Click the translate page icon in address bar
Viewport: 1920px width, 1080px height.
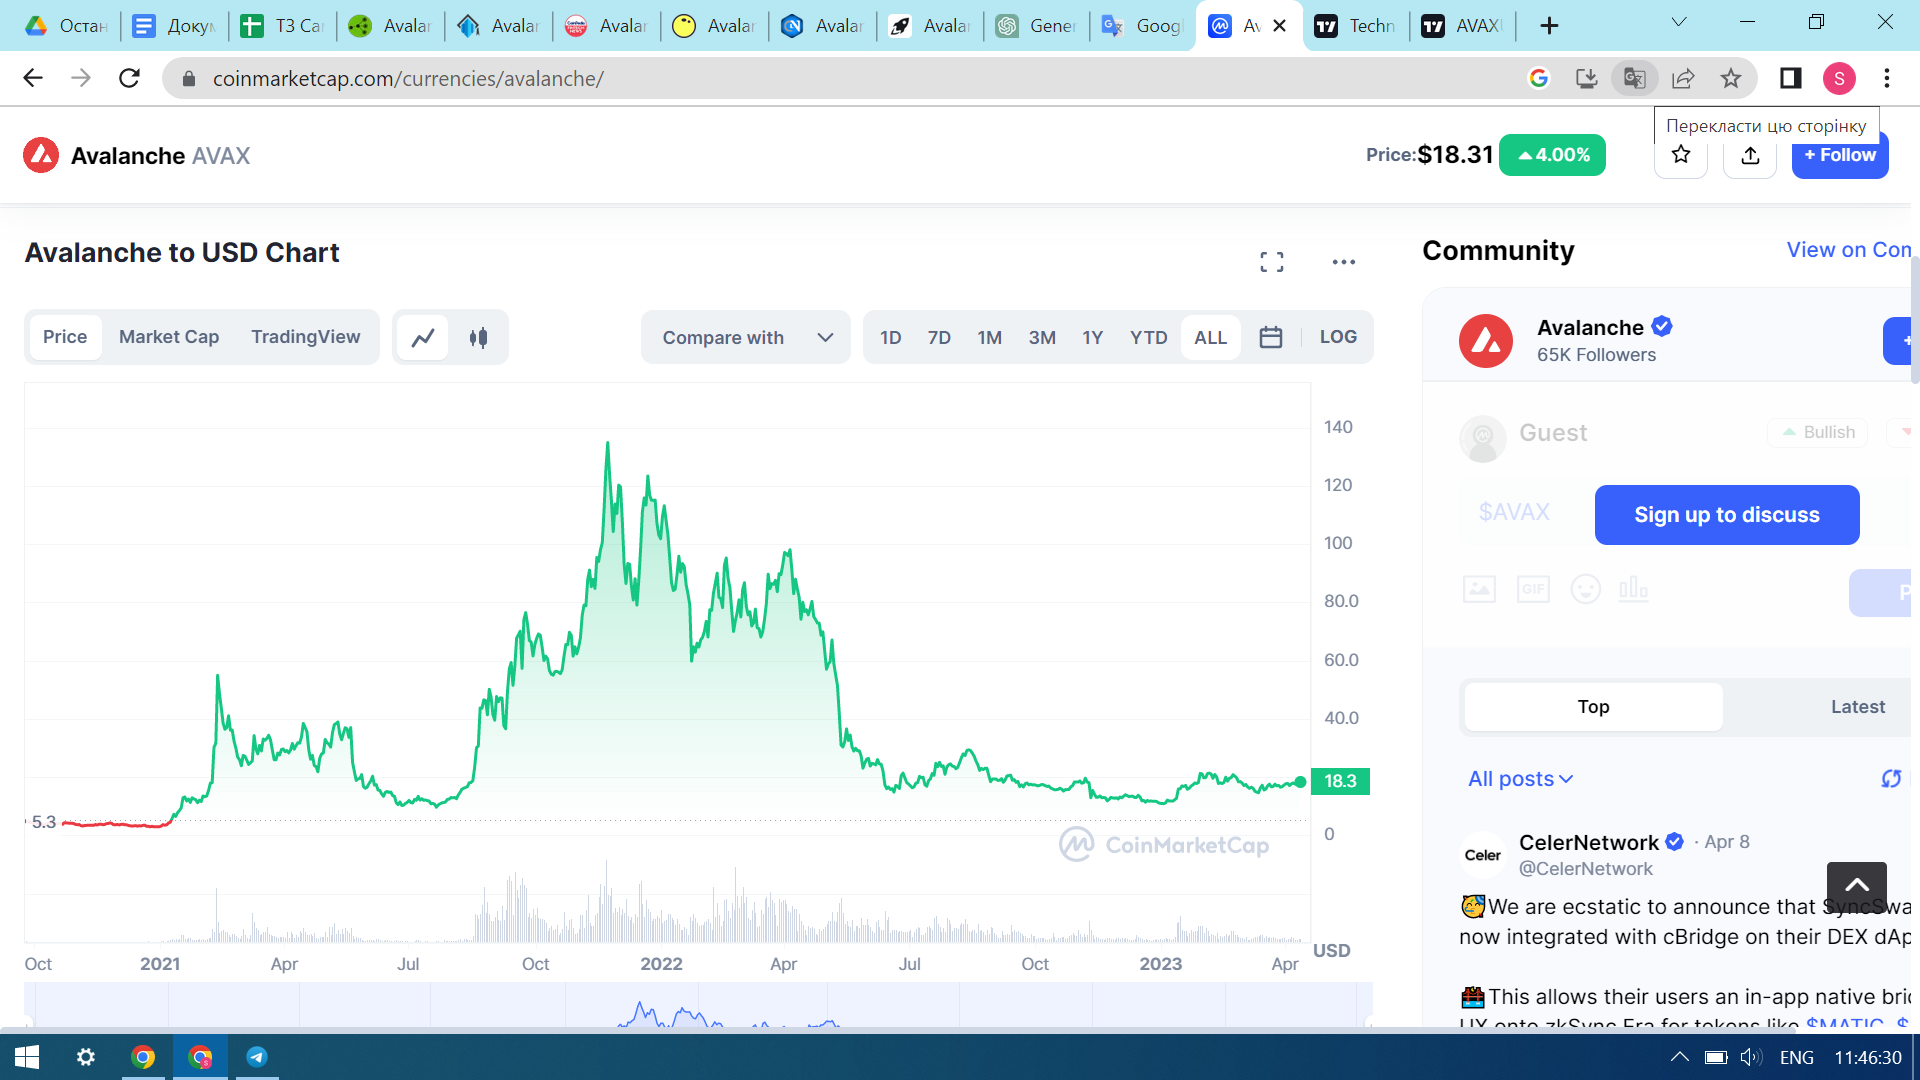[1635, 78]
